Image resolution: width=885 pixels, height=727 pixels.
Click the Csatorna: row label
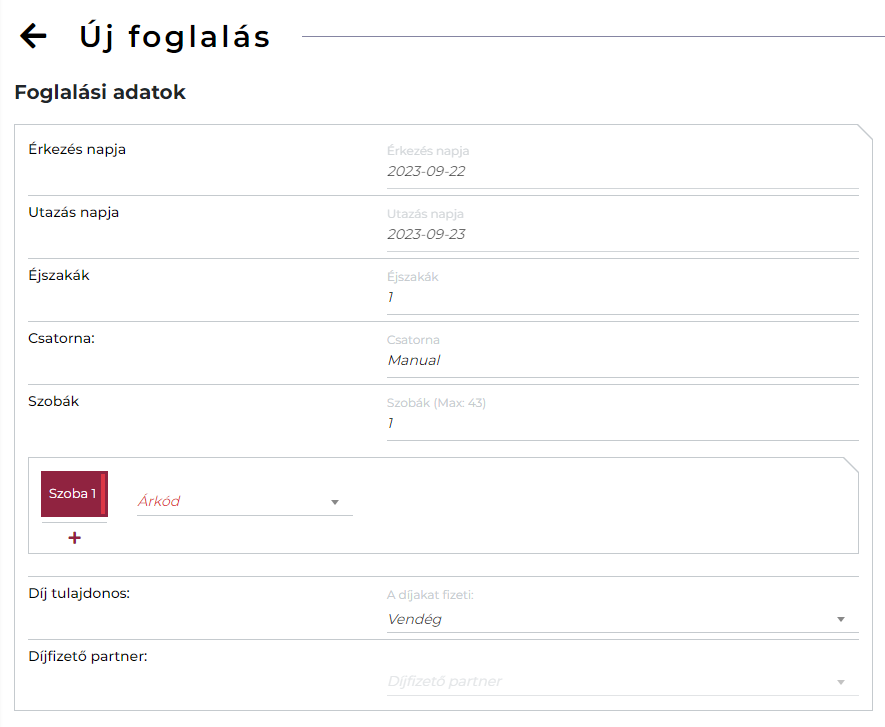coord(61,338)
